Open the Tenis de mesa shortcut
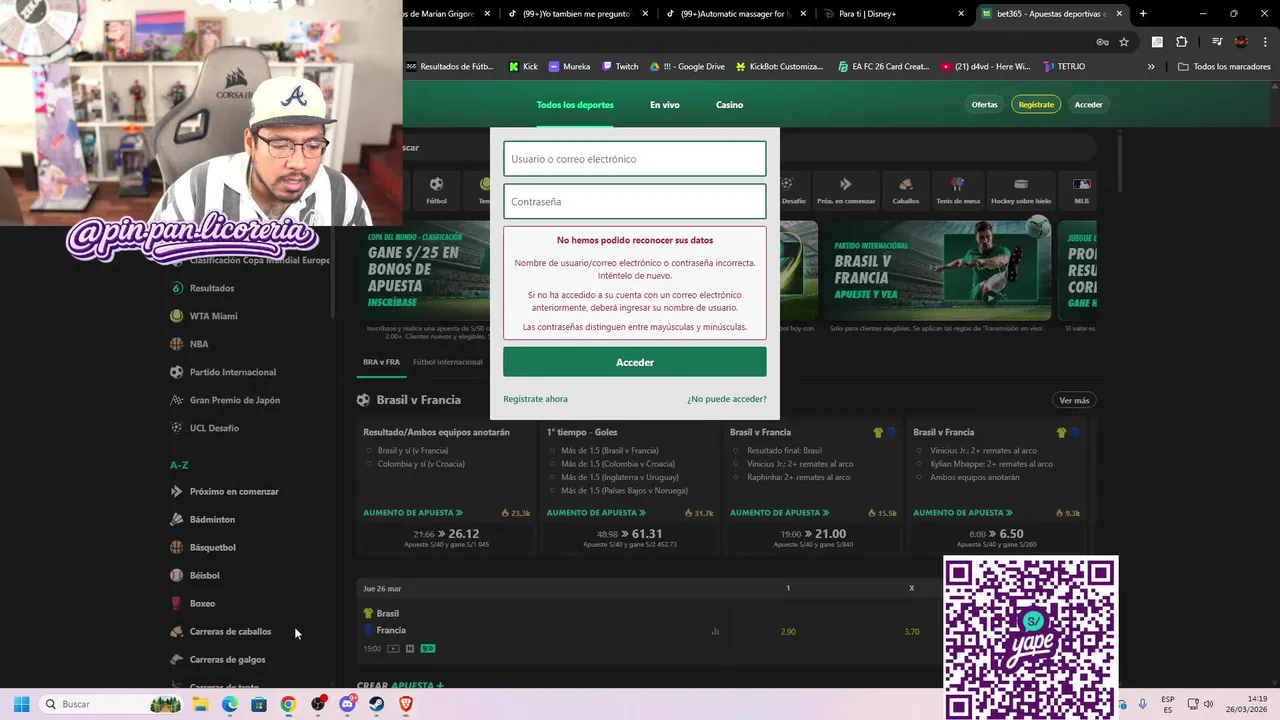 pyautogui.click(x=957, y=190)
